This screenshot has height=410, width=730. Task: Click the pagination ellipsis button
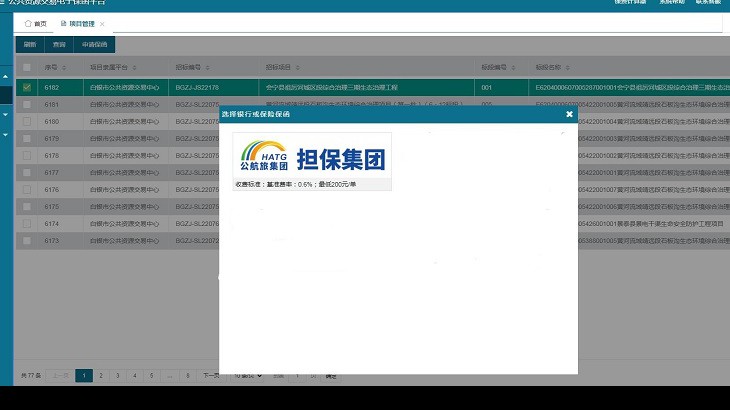tap(169, 376)
